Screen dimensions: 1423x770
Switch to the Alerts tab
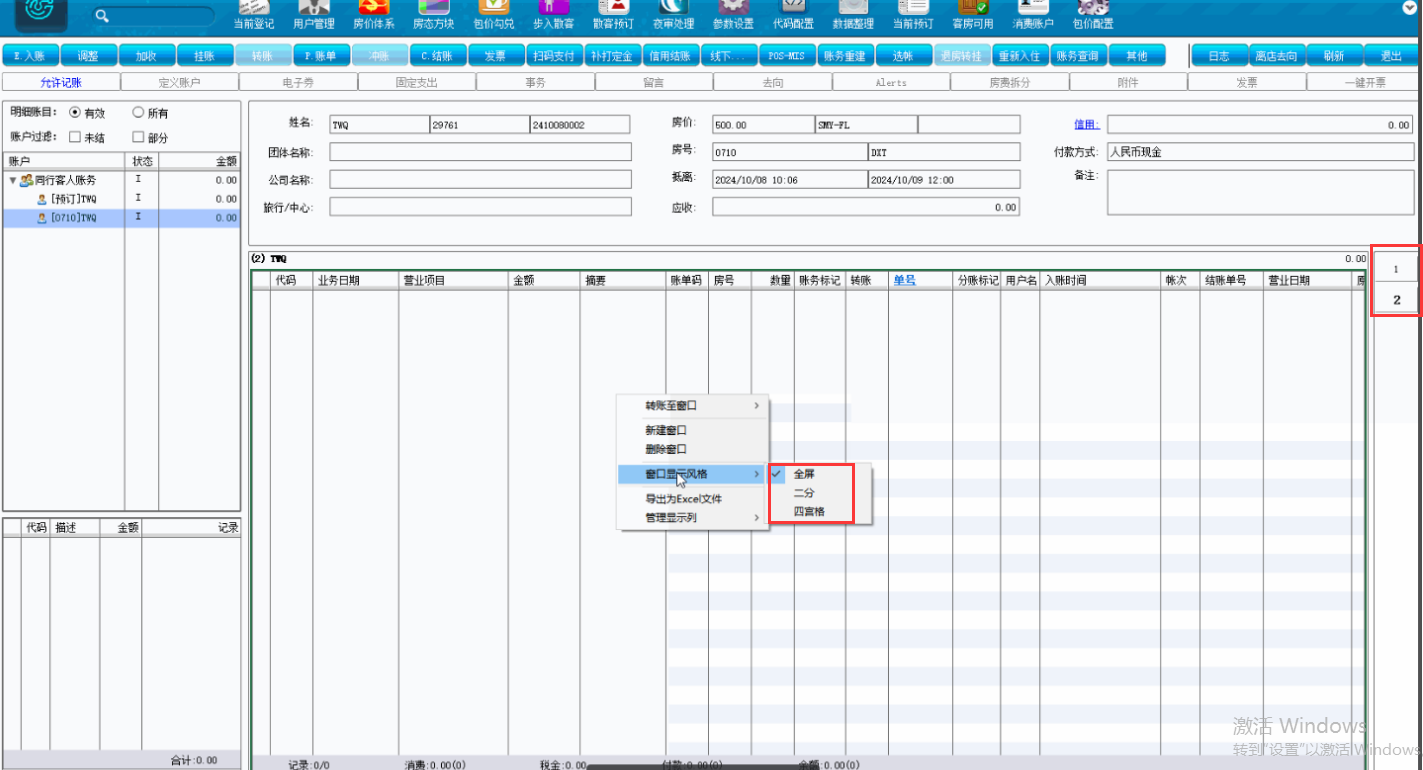point(891,83)
